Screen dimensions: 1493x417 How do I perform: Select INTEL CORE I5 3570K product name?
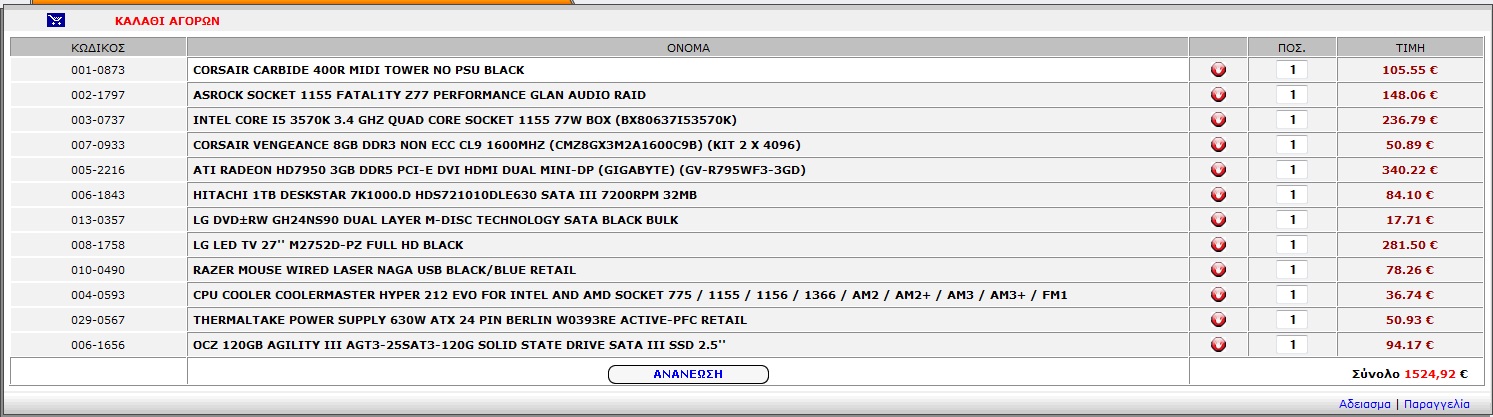464,120
